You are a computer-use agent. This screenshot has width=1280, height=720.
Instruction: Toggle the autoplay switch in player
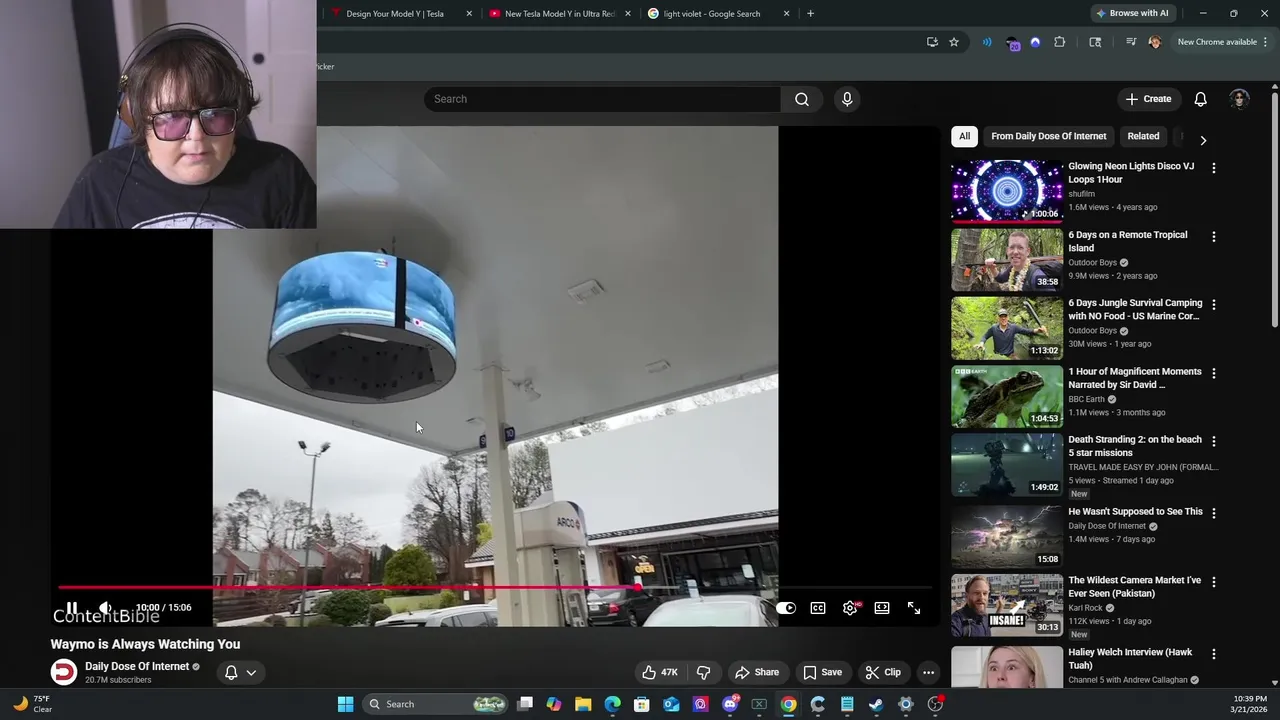click(786, 608)
